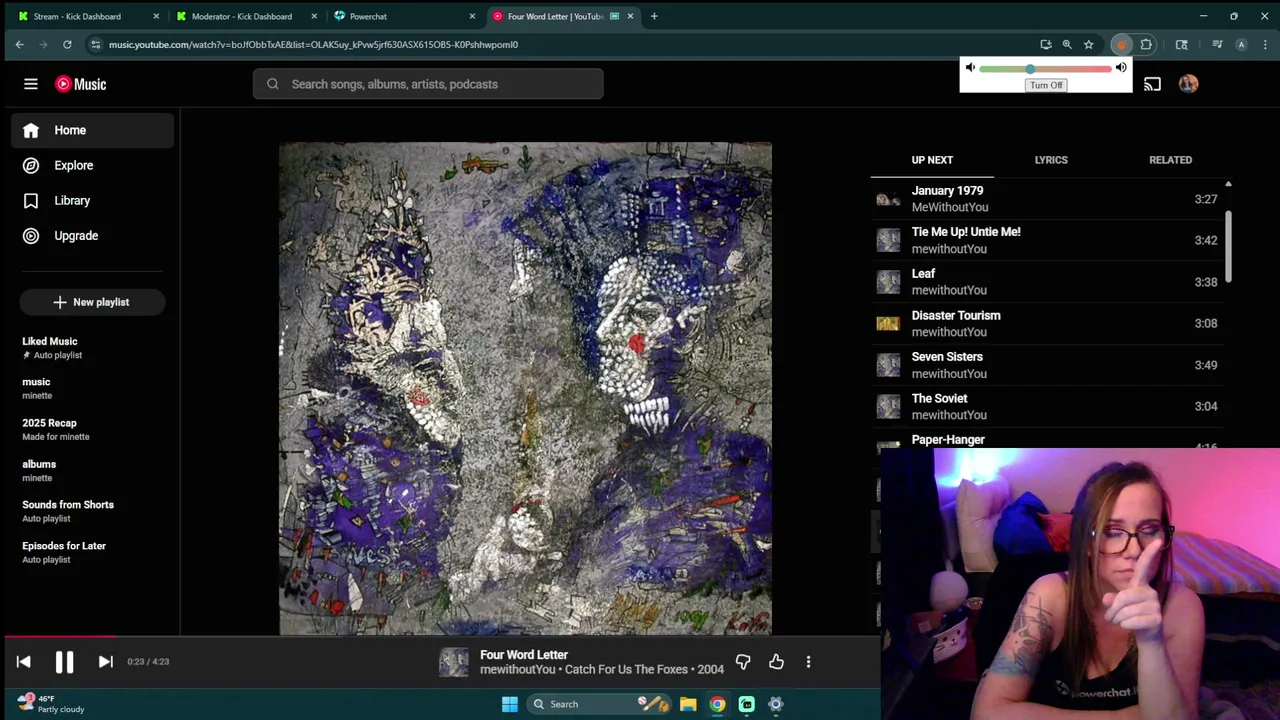The width and height of the screenshot is (1280, 720).
Task: Click the high volume speaker icon
Action: tap(1121, 68)
